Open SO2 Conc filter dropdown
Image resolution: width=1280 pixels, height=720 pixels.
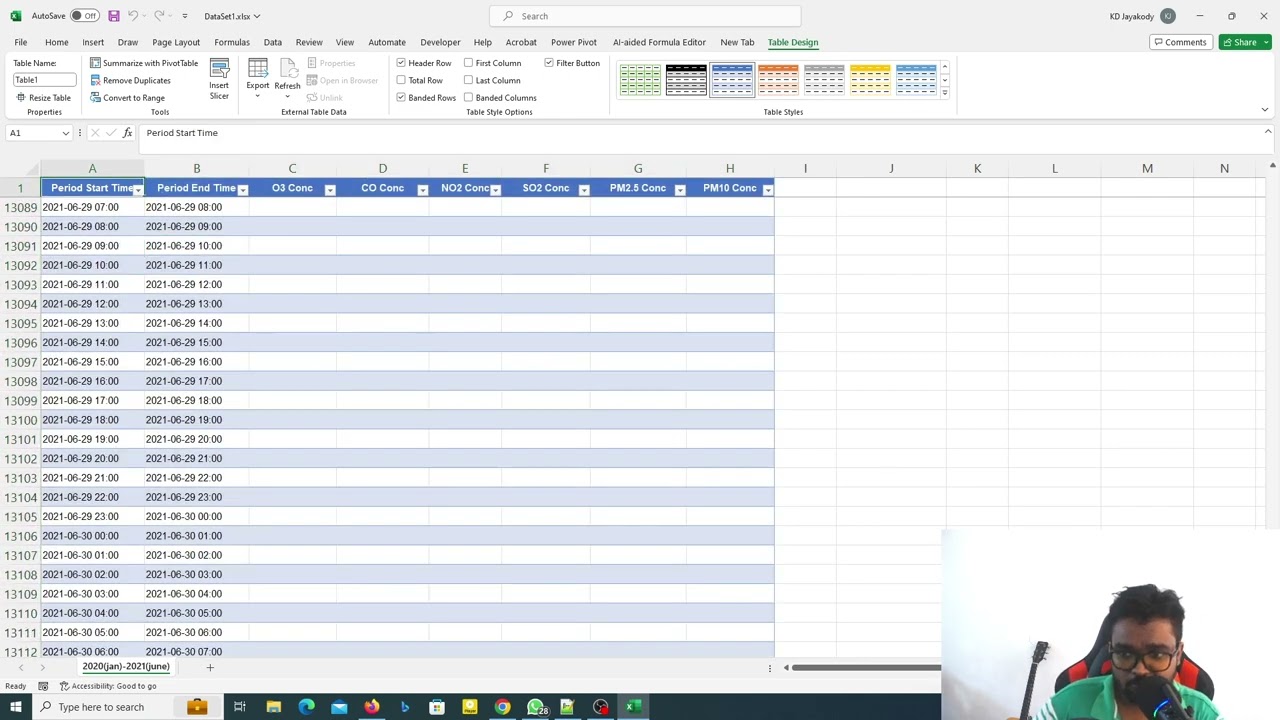(584, 189)
